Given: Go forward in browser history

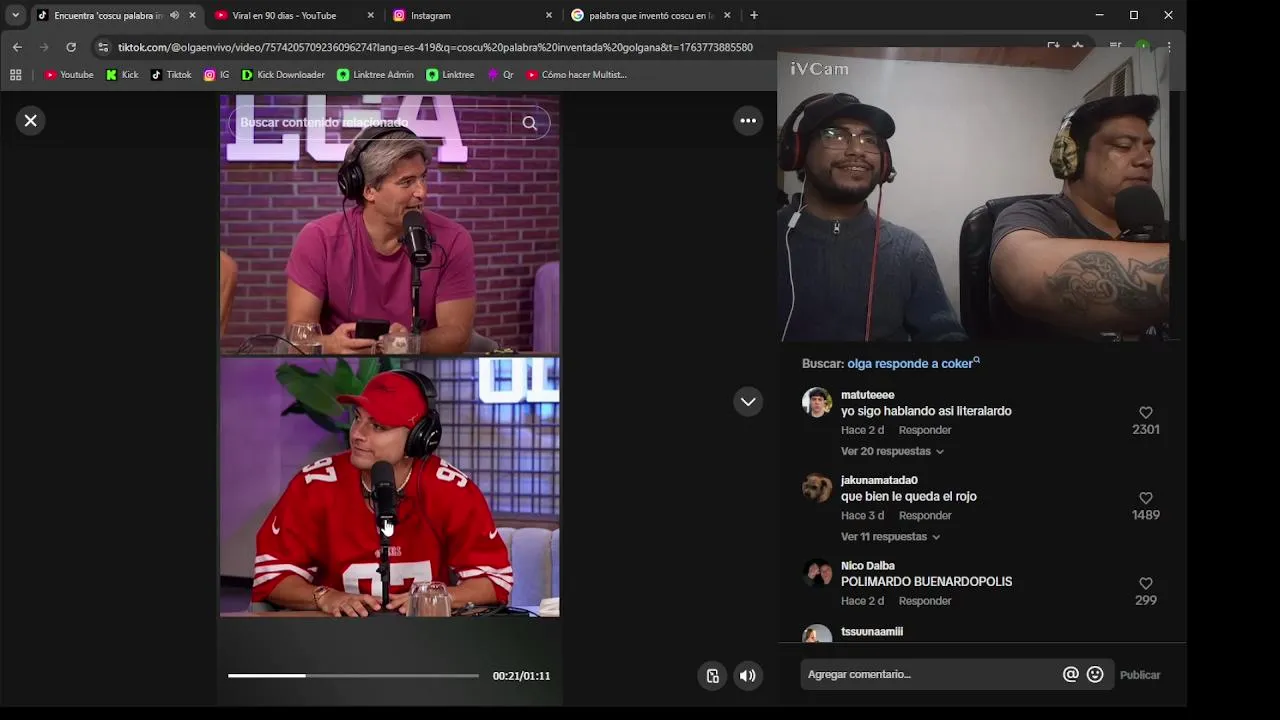Looking at the screenshot, I should (x=44, y=47).
